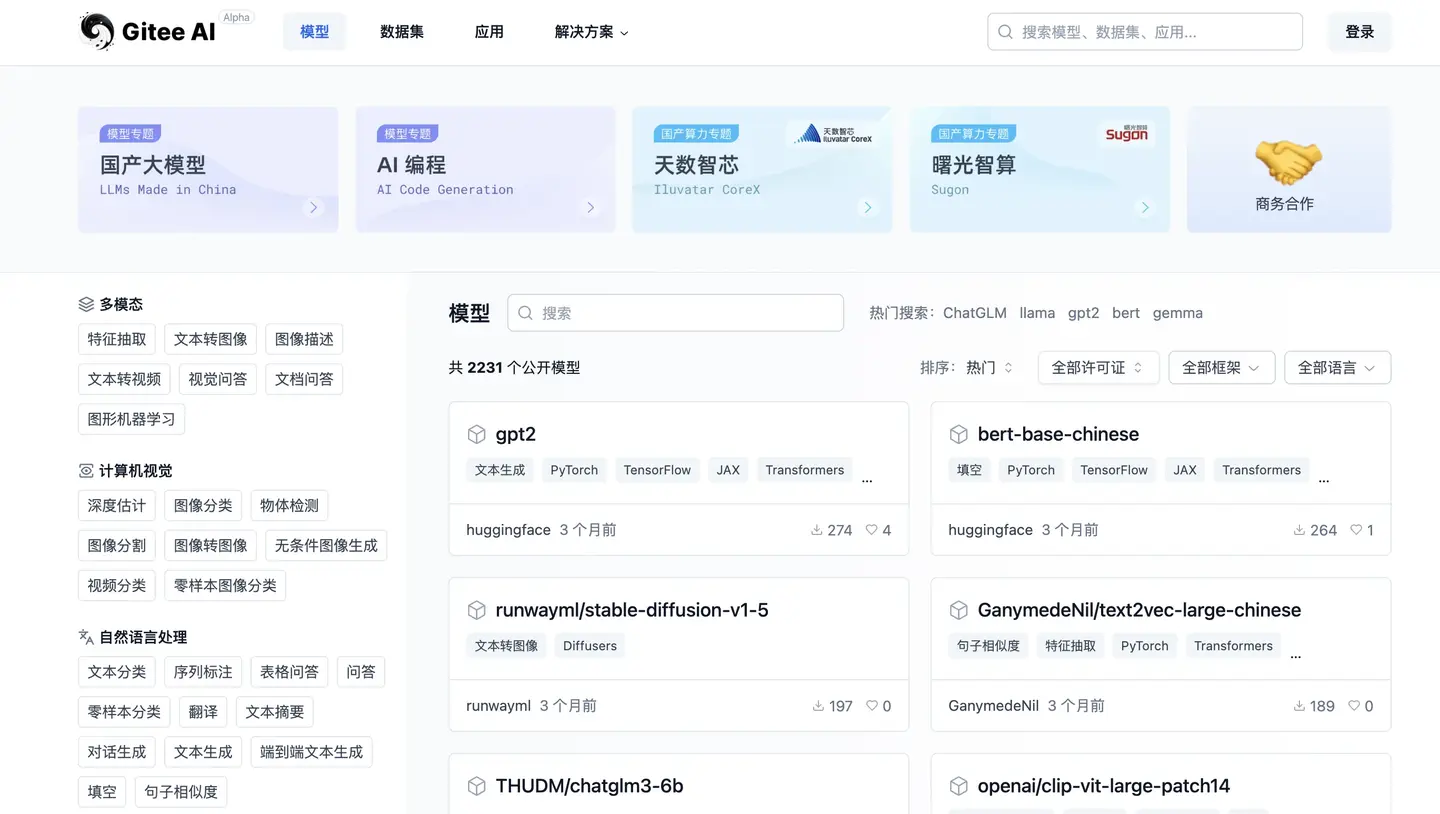
Task: Click cube icon beside GanymedeNil/text2vec-large-chinese
Action: click(x=959, y=610)
